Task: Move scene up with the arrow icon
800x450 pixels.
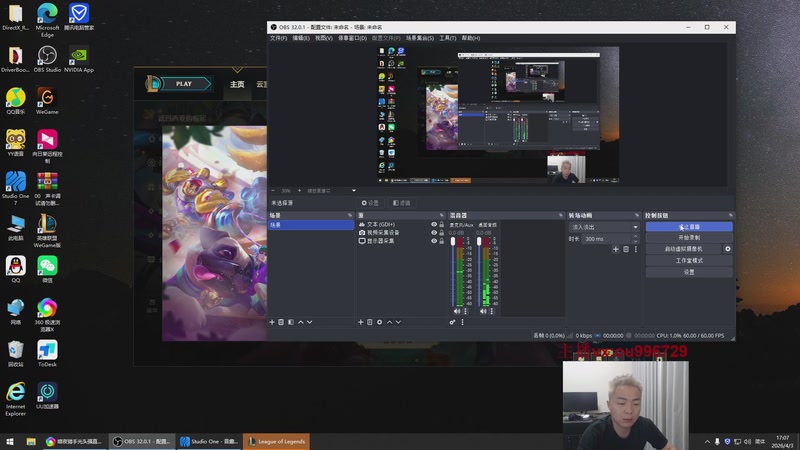Action: [x=301, y=322]
